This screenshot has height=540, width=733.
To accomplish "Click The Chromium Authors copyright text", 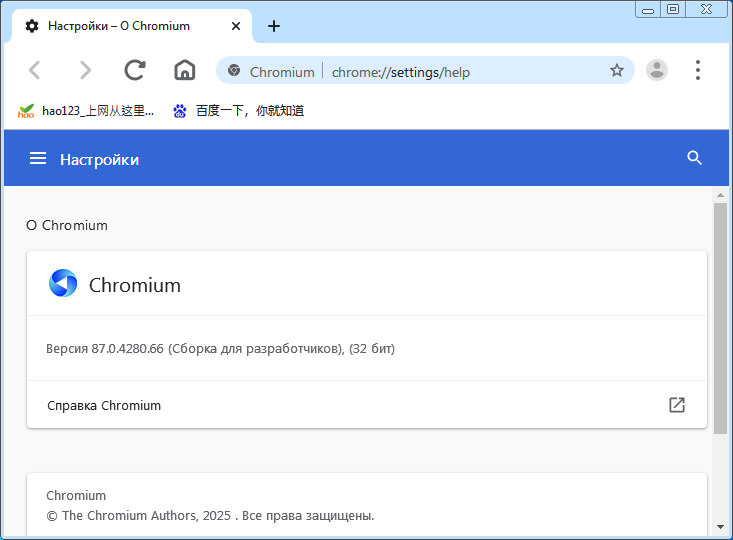I will 210,516.
